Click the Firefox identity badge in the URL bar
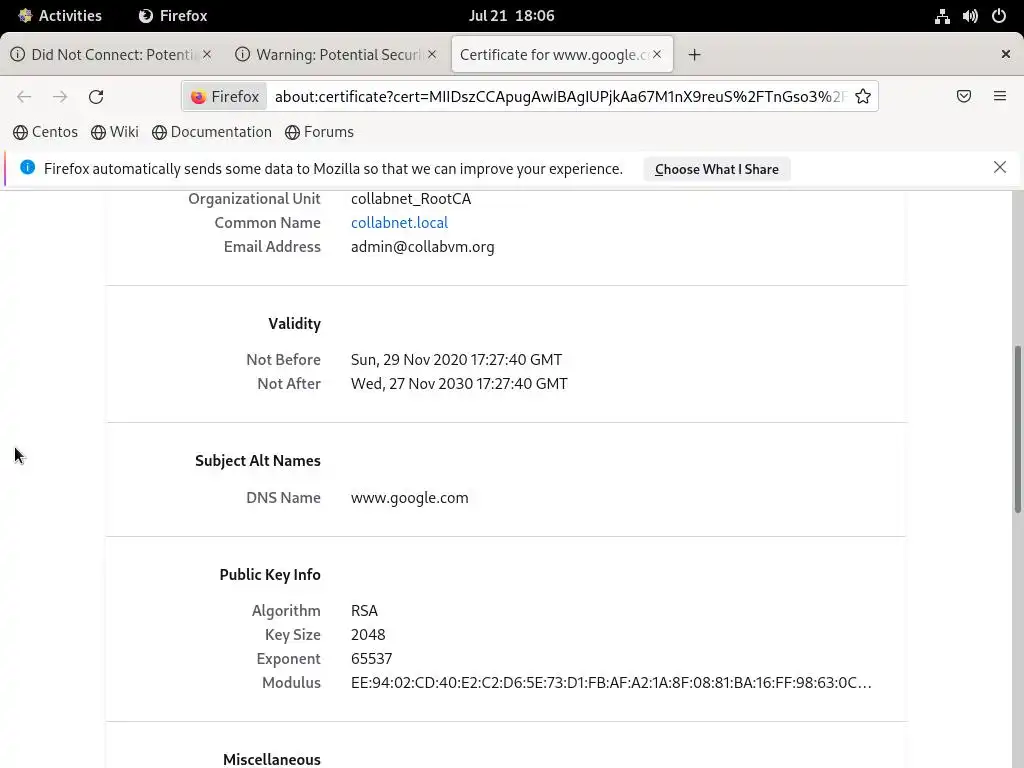Screen dimensions: 1024x768 [x=225, y=97]
